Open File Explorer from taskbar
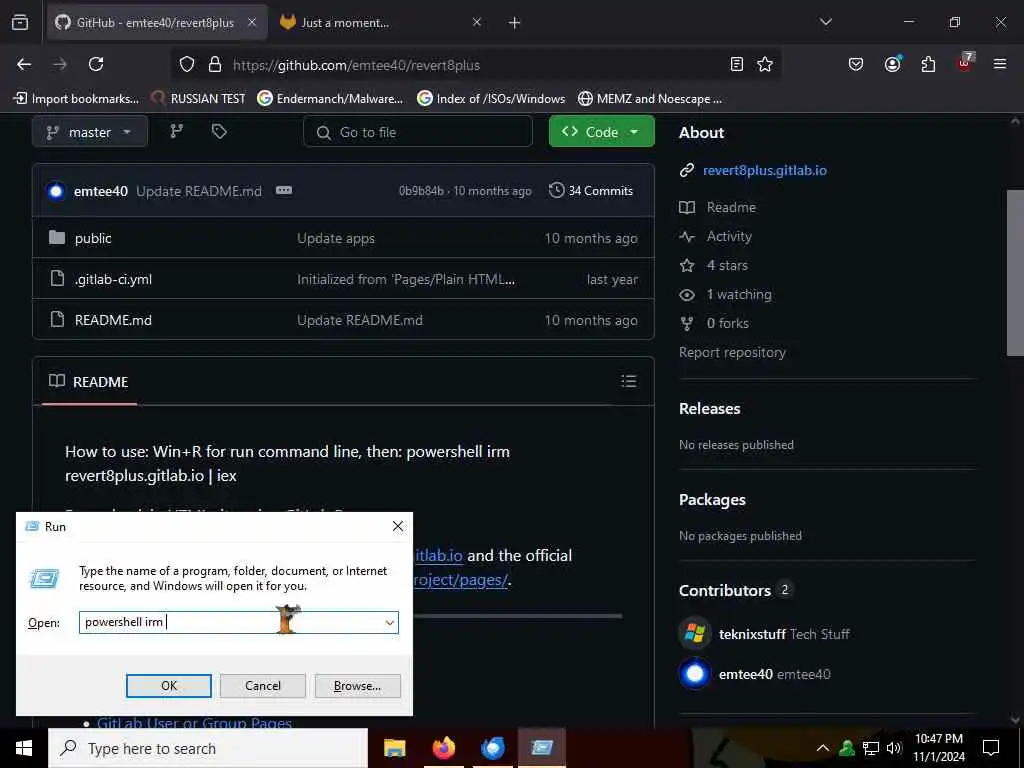 (x=394, y=748)
